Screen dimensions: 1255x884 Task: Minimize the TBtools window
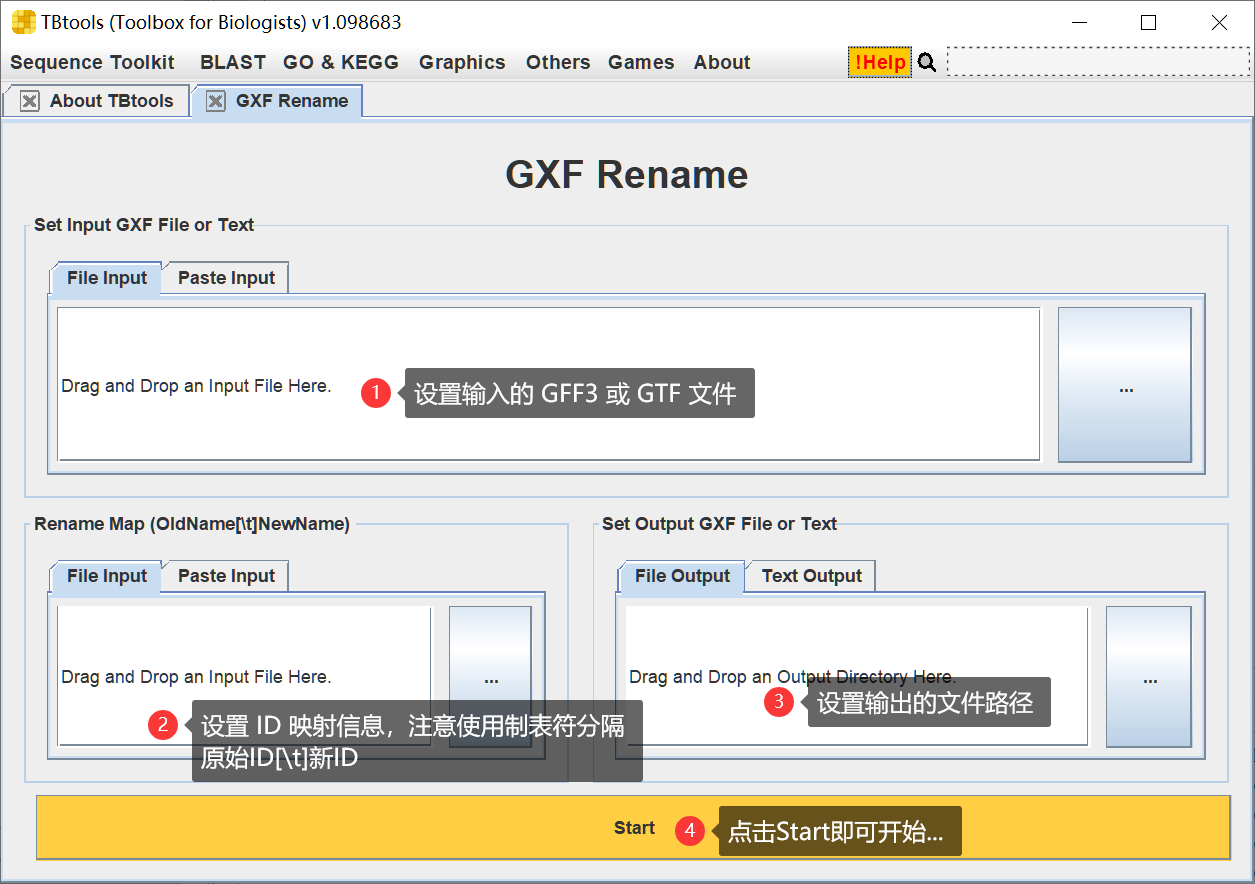click(x=1079, y=22)
